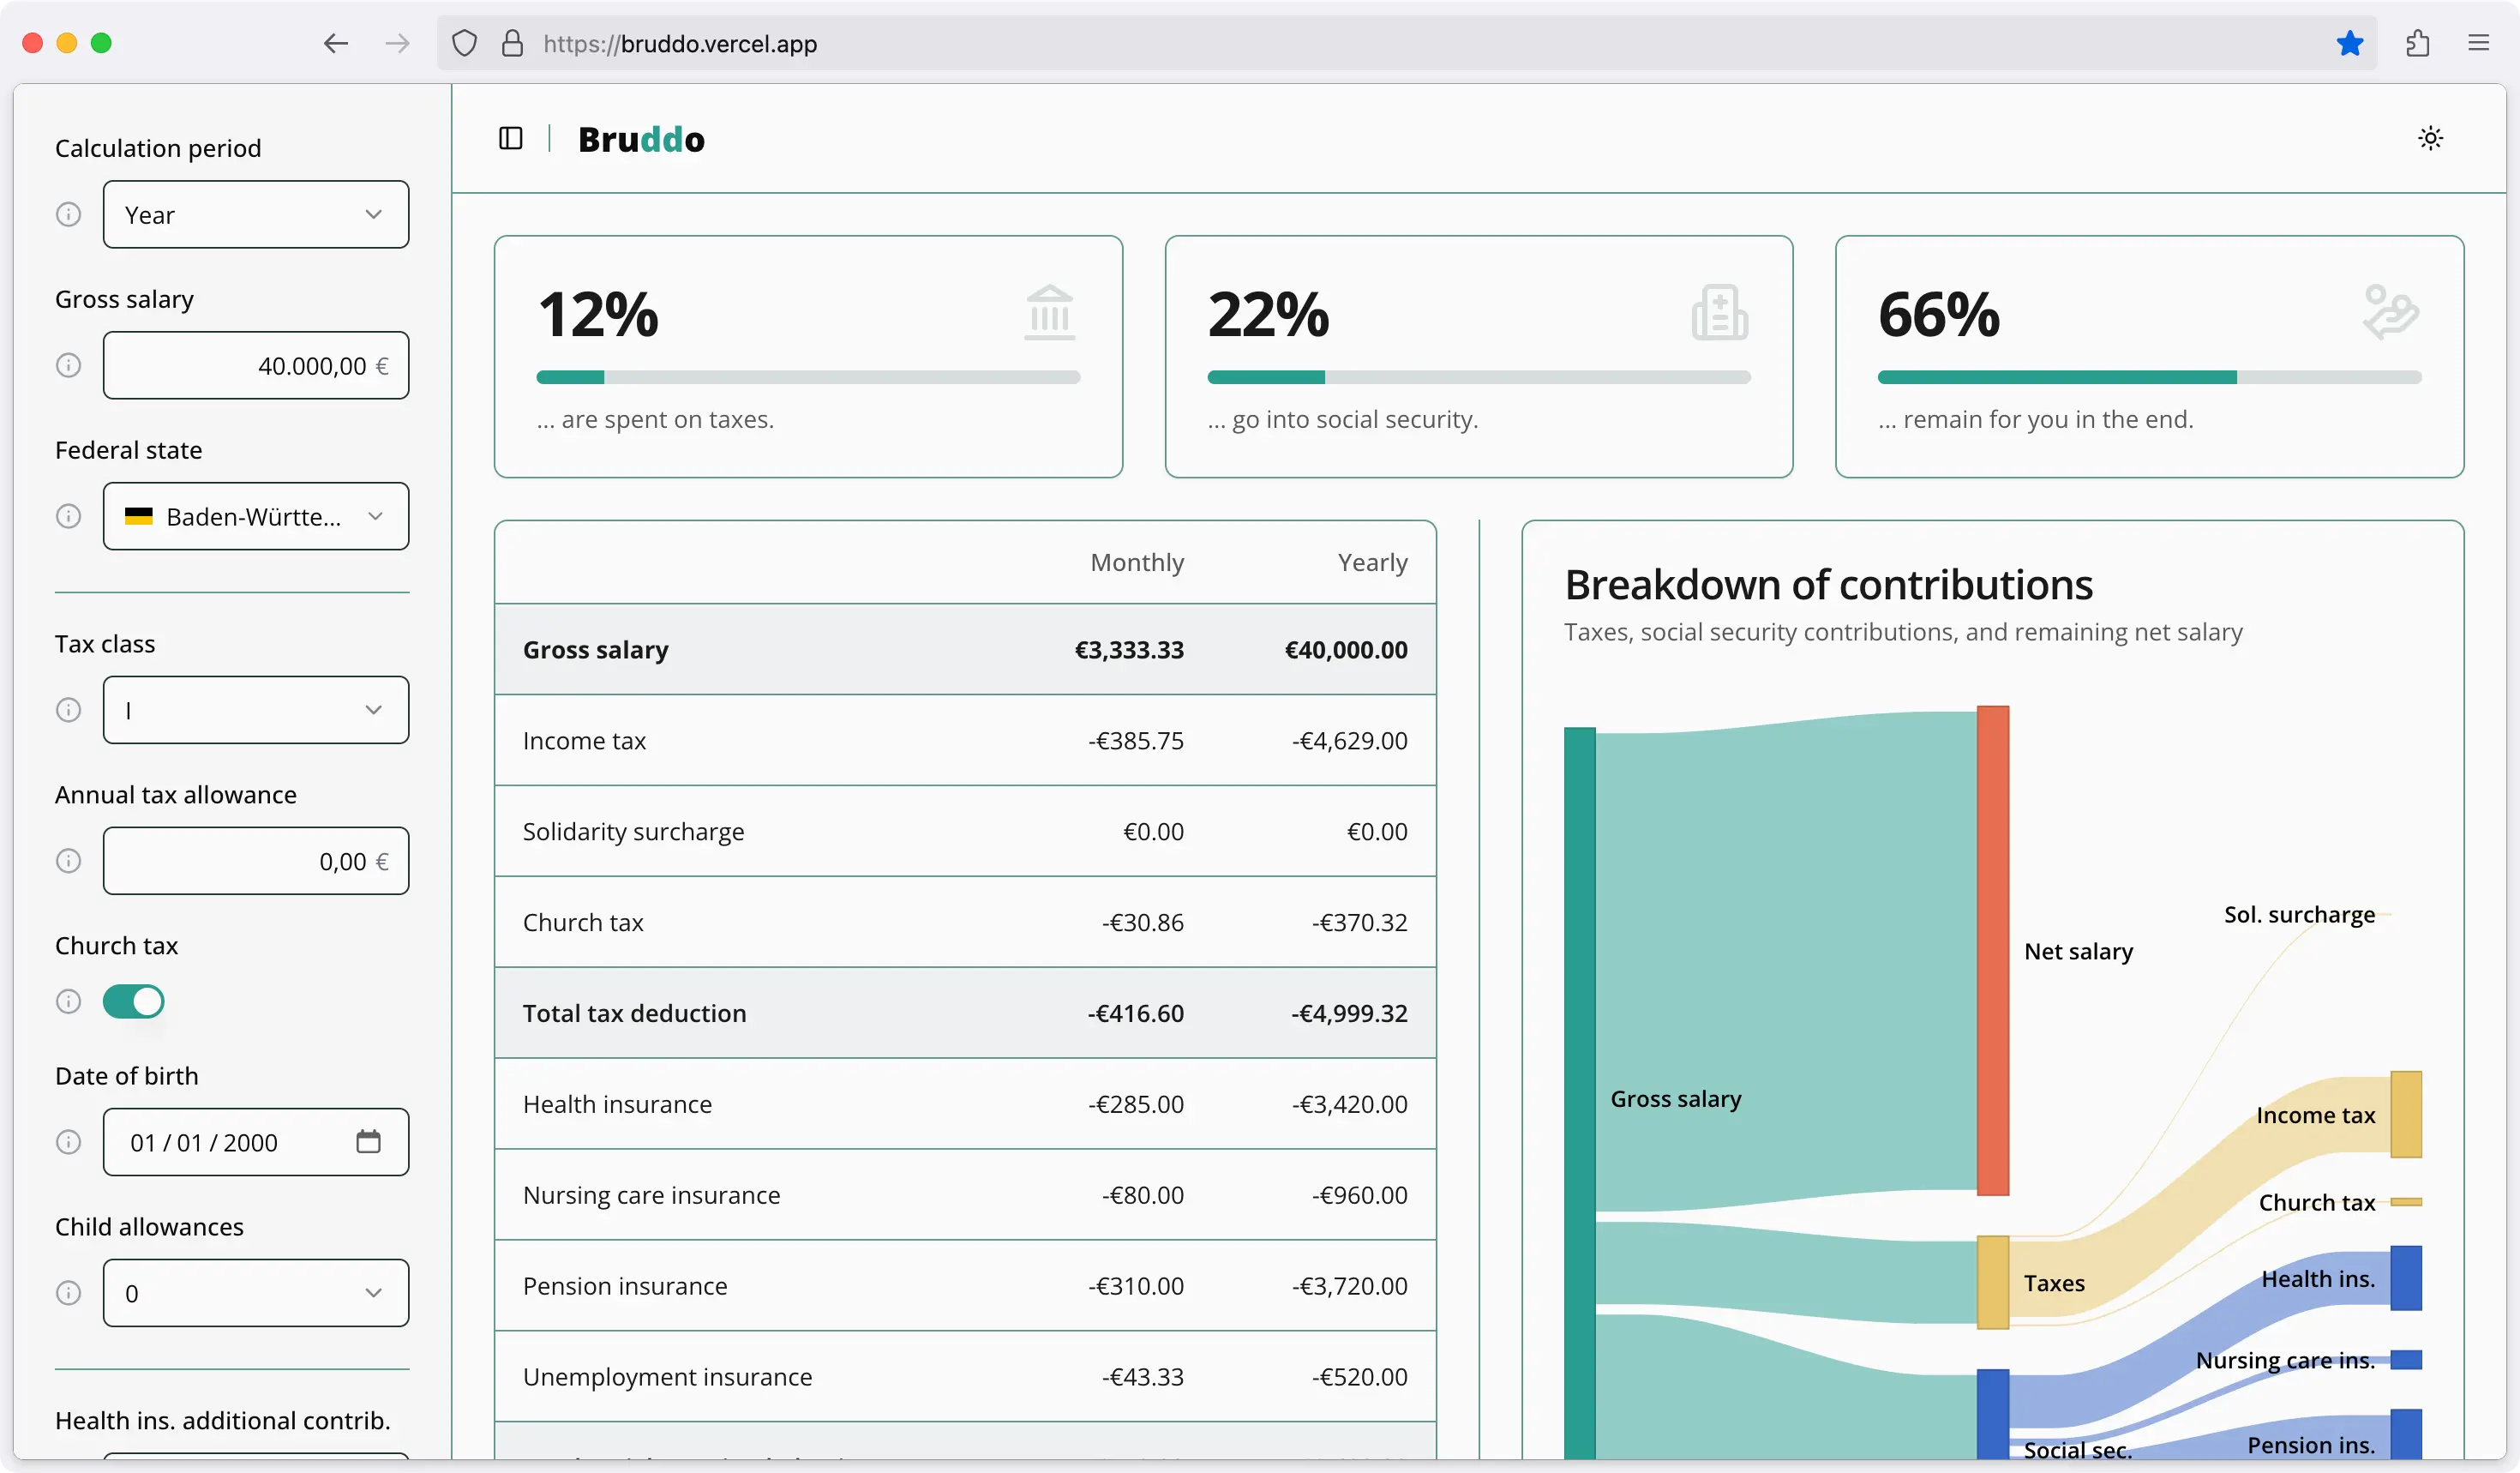Open the browser hamburger menu
Screen dimensions: 2520x1473
coord(2478,43)
